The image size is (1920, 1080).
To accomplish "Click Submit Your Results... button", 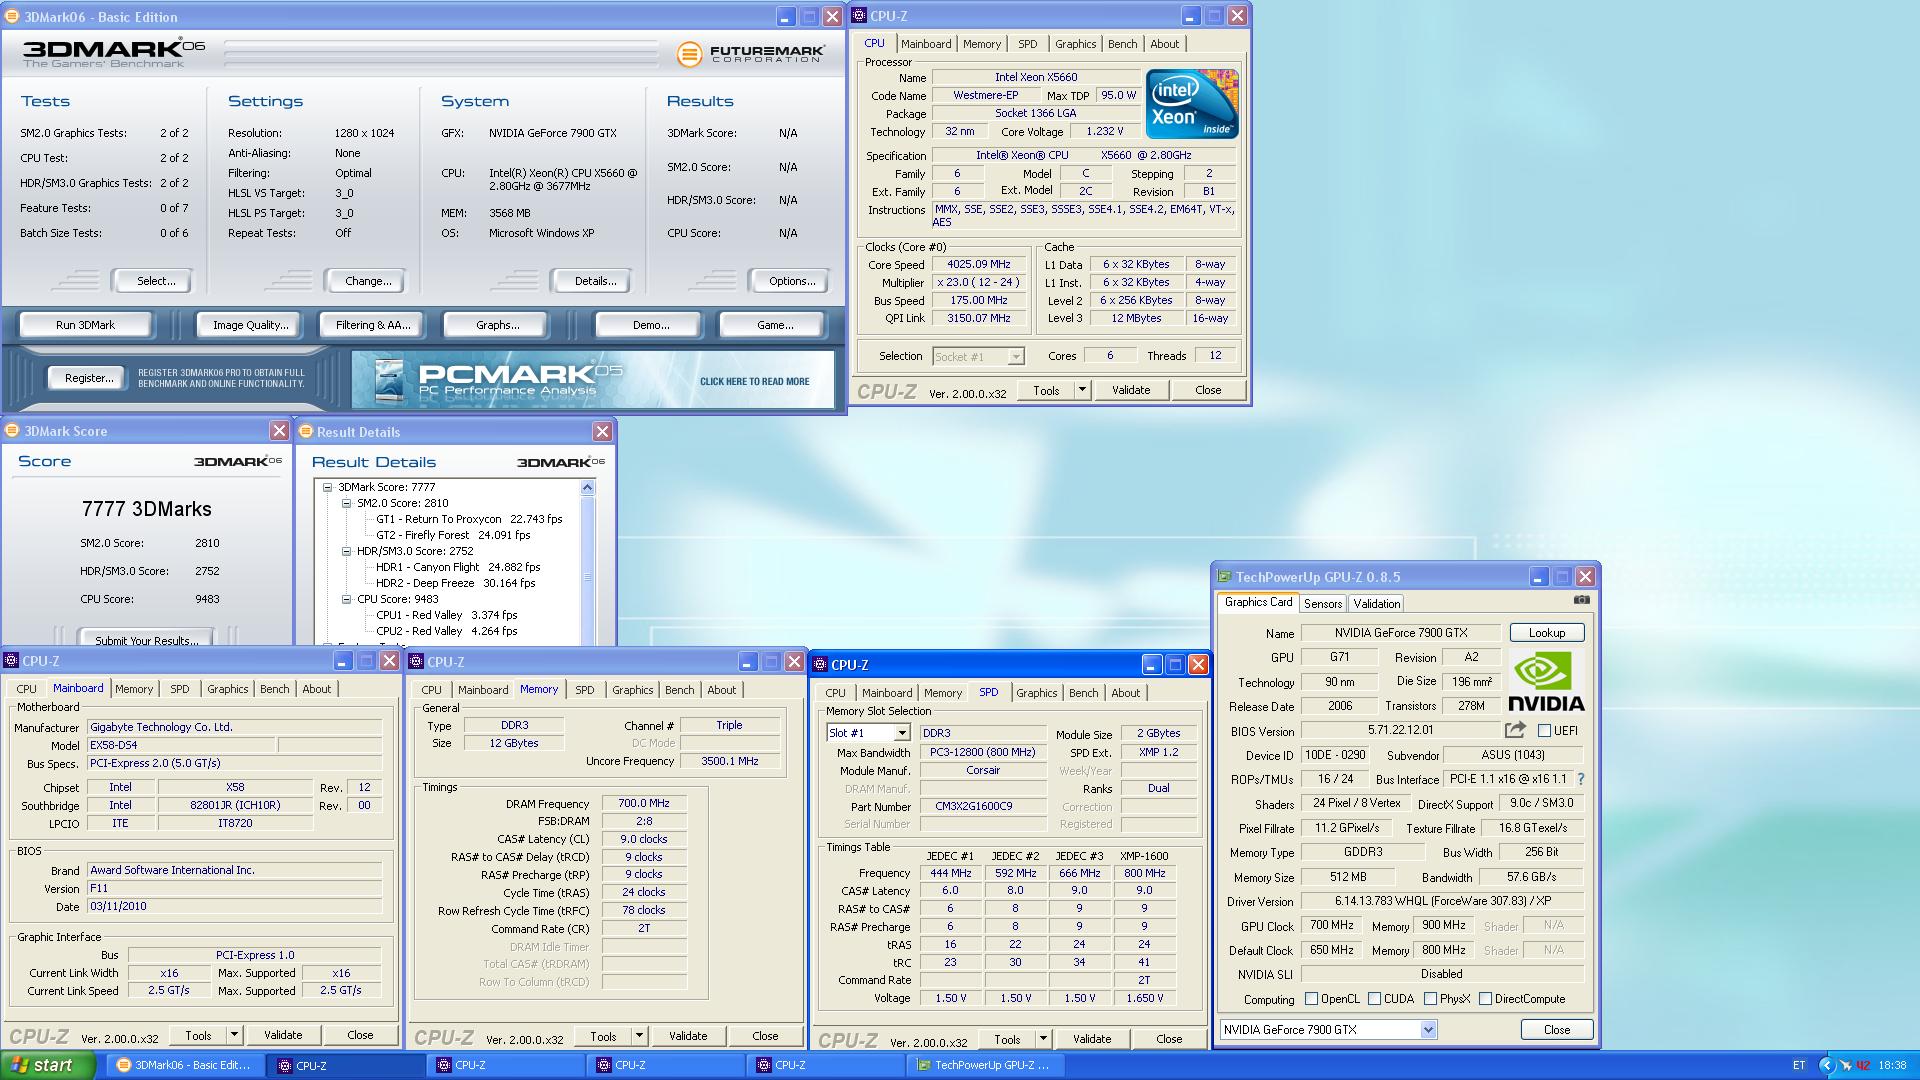I will [147, 639].
